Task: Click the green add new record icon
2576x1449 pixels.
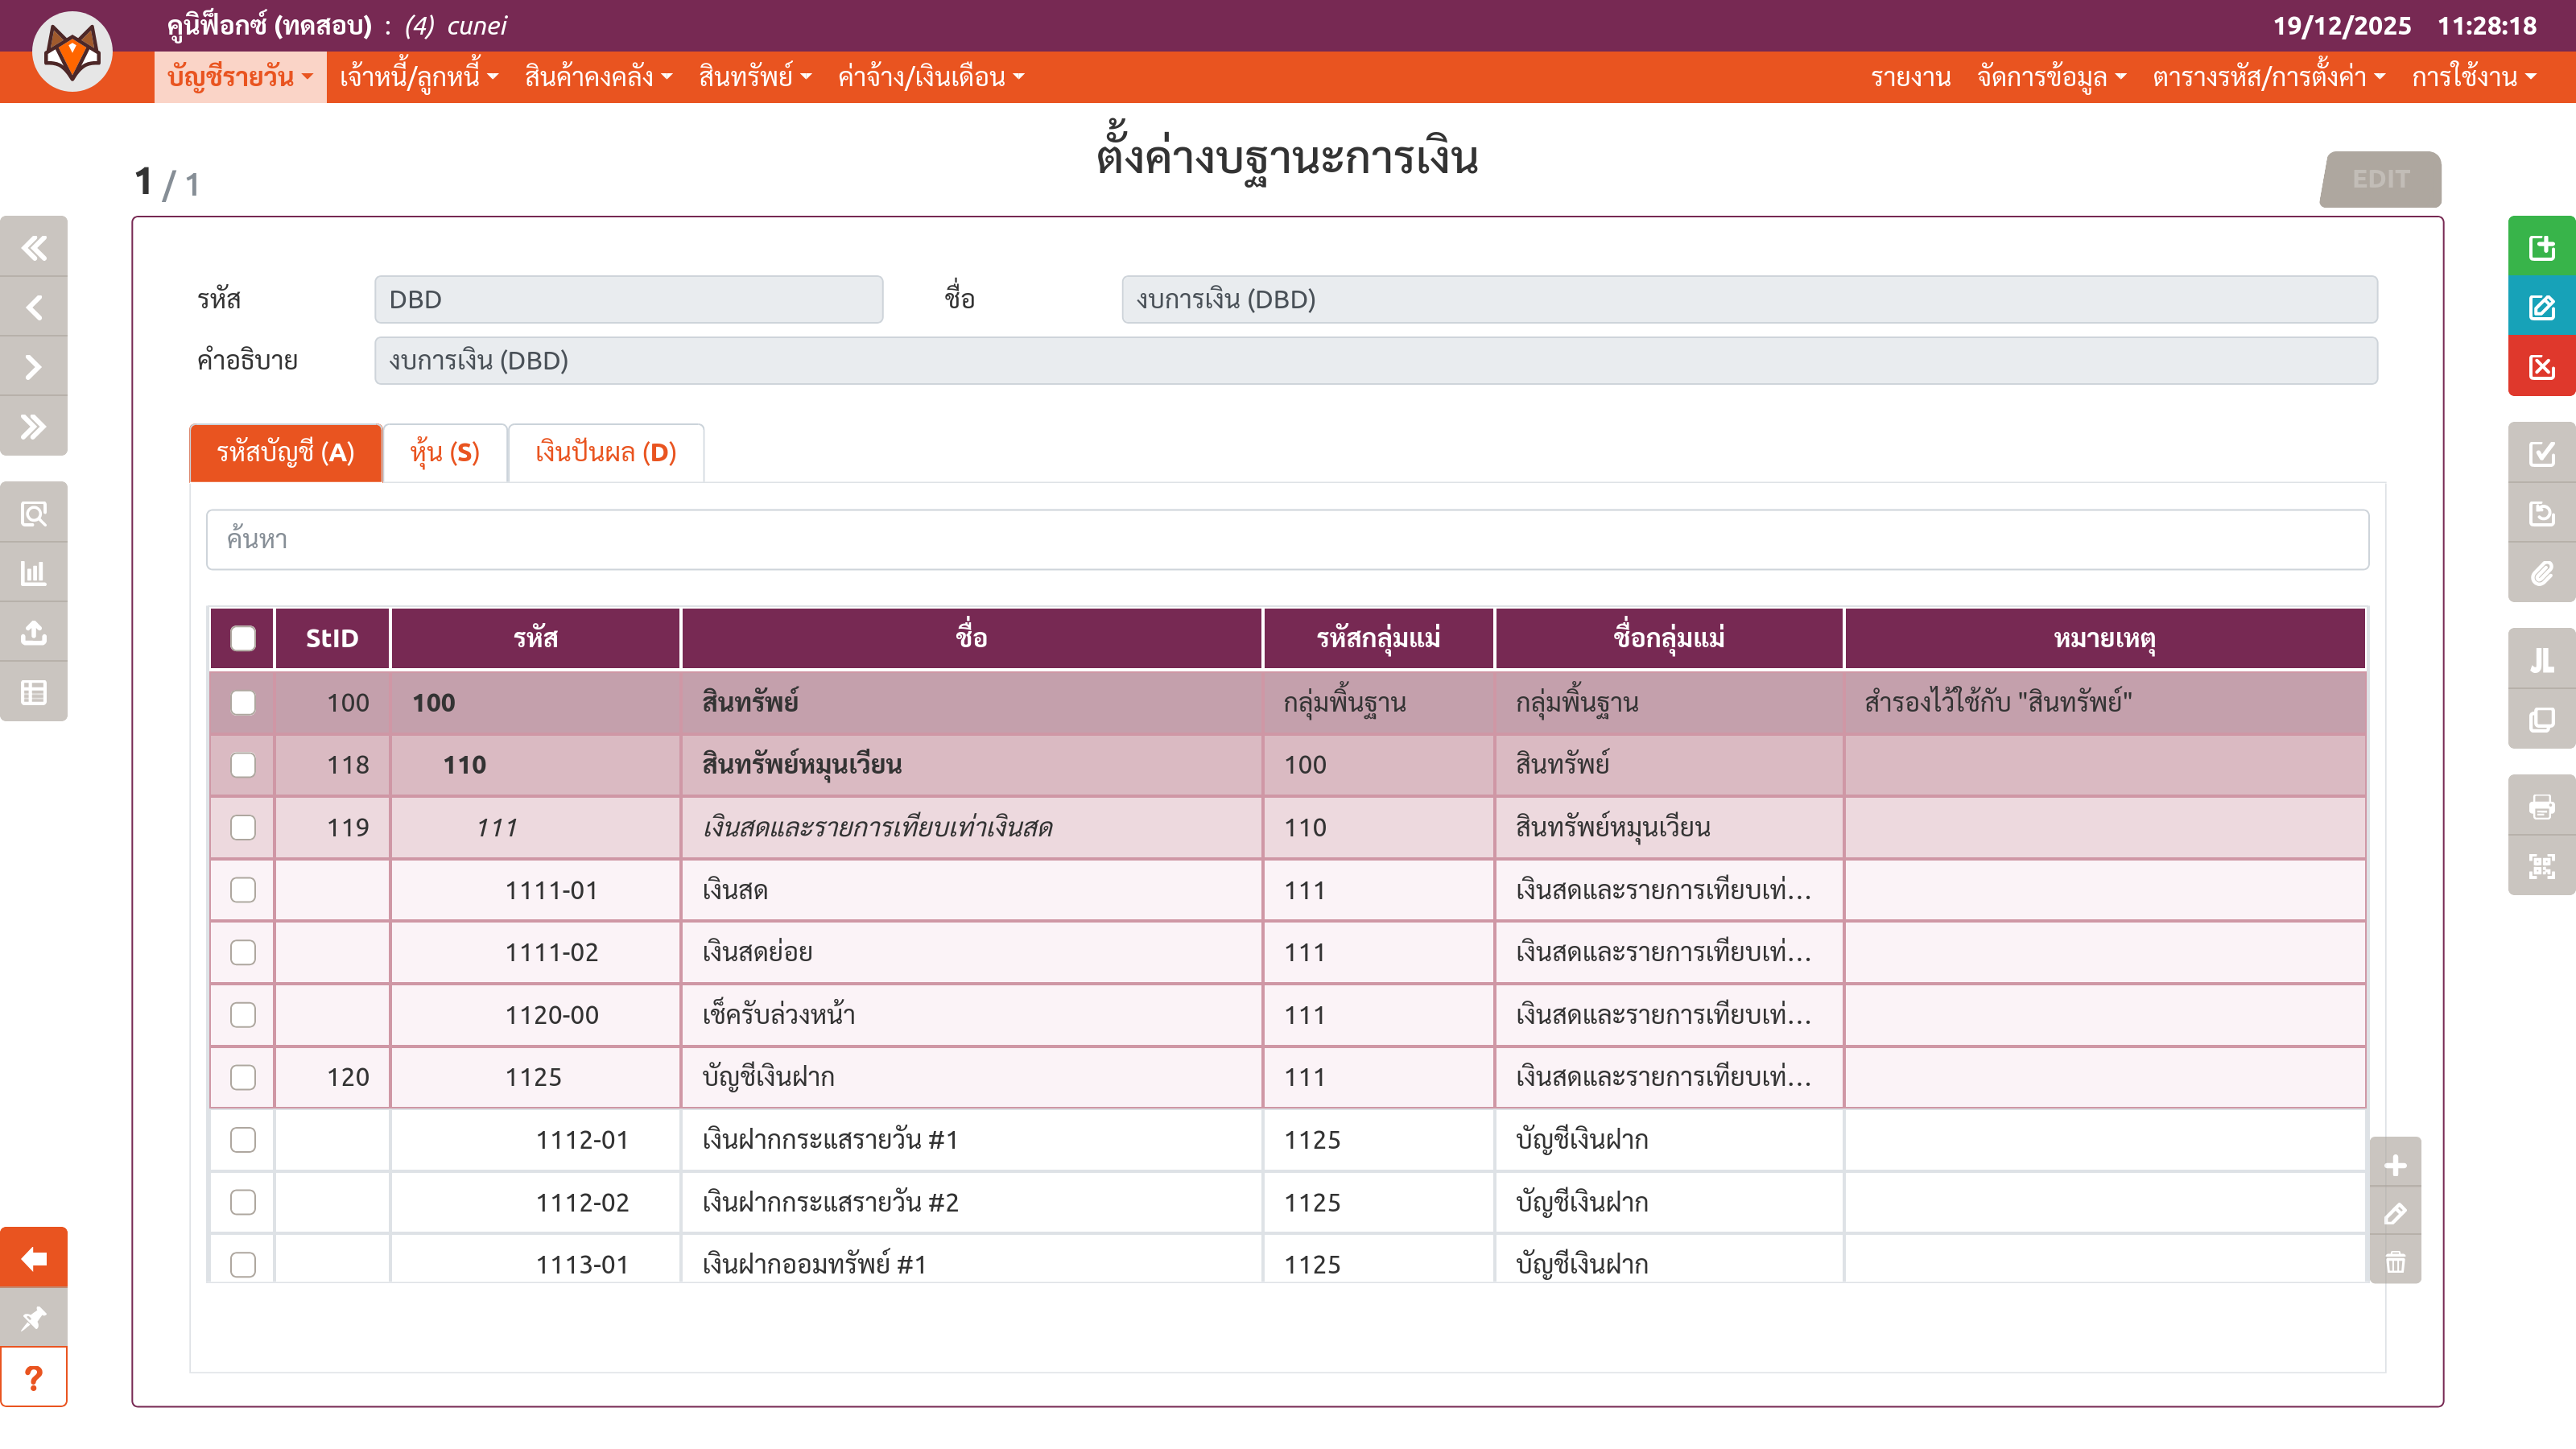Action: [2541, 247]
